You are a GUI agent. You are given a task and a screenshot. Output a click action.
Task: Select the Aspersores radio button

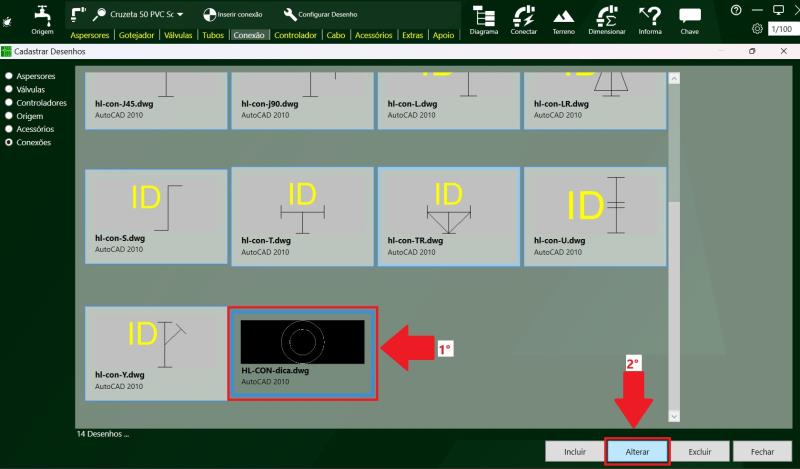coord(10,76)
